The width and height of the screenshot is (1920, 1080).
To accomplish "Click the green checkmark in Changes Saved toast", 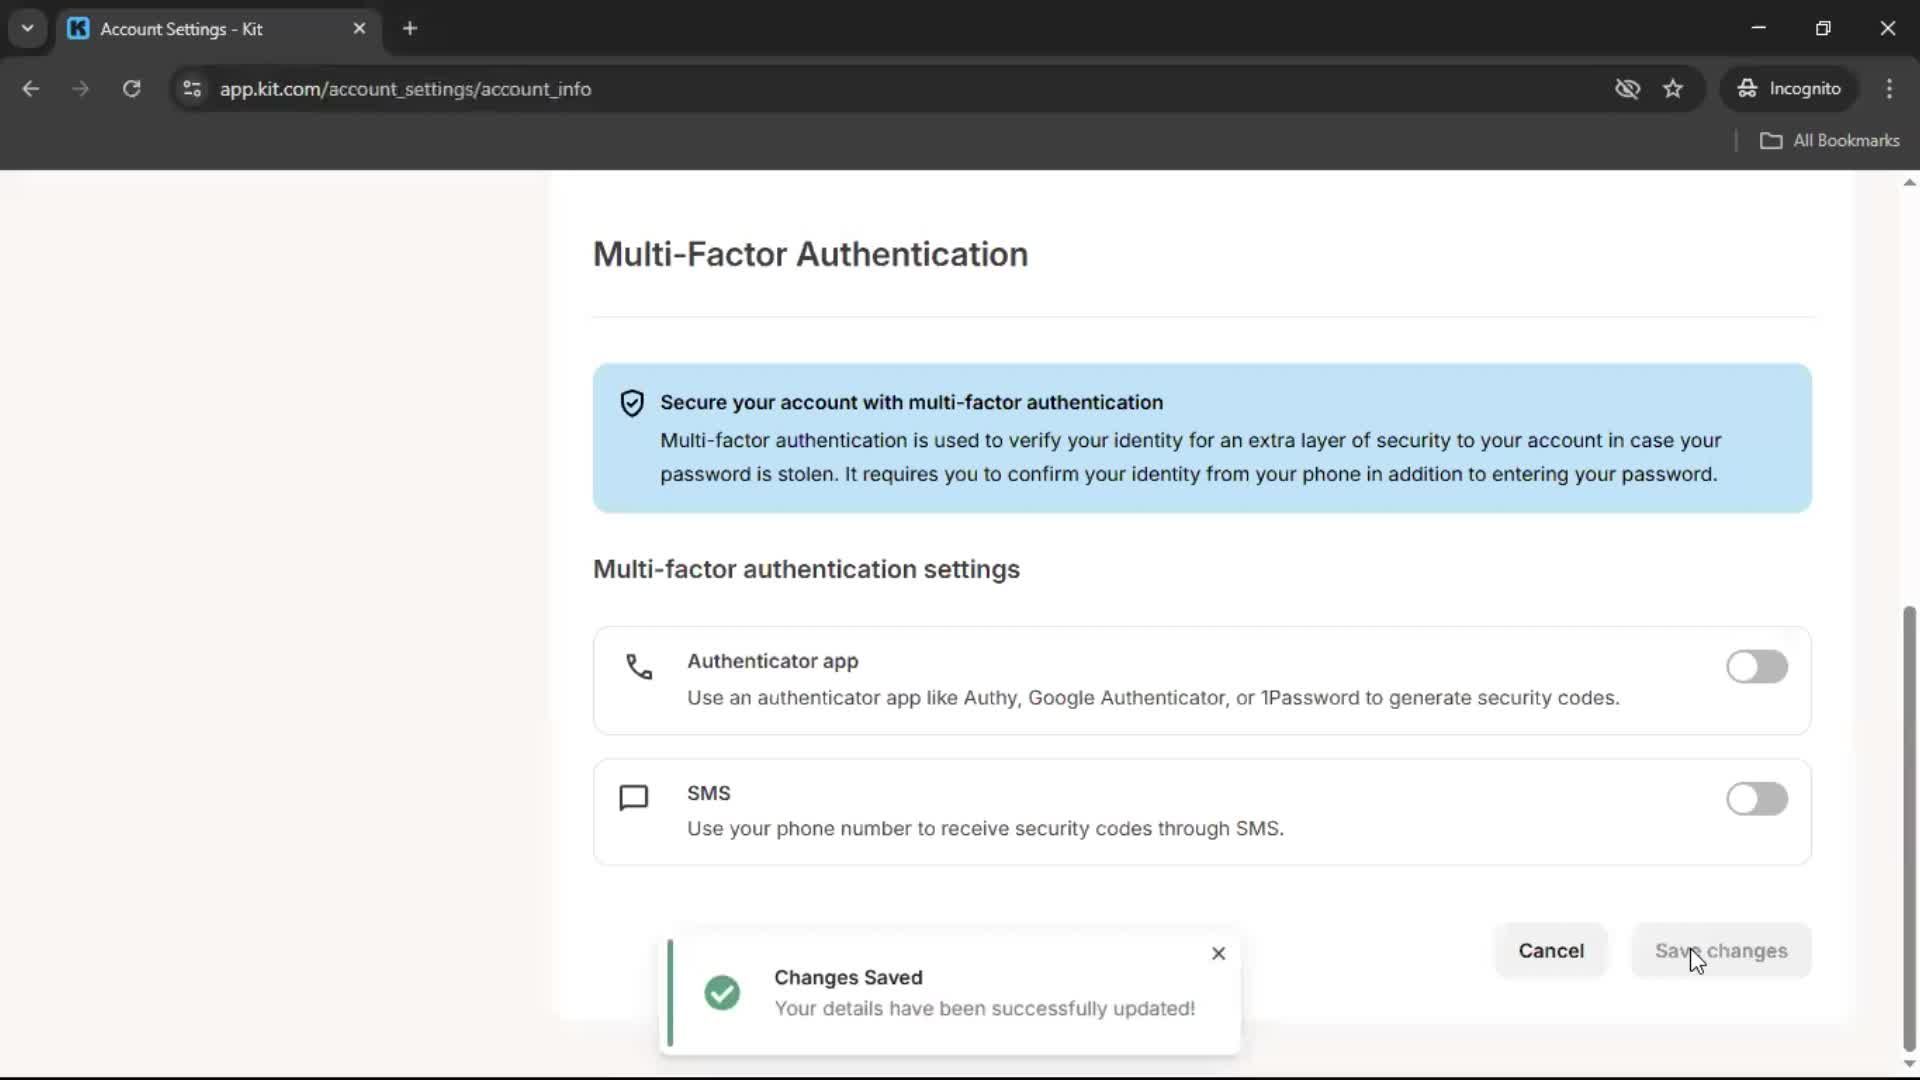I will click(722, 993).
